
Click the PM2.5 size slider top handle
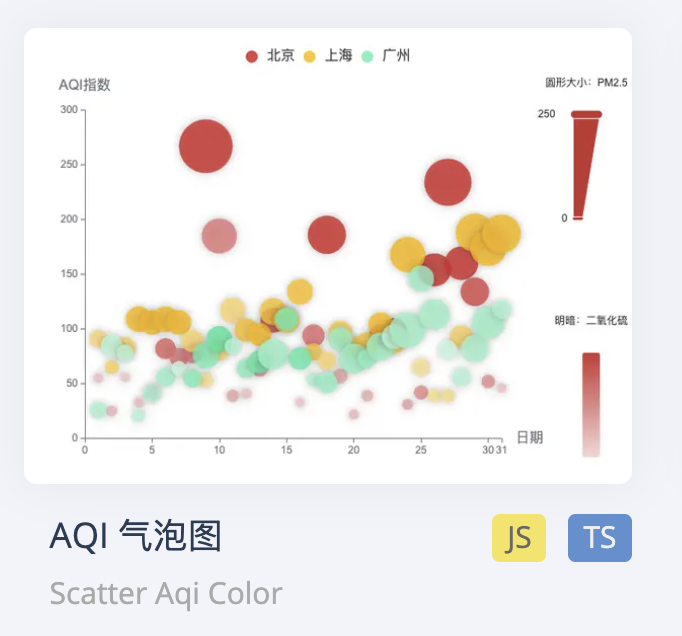[x=587, y=114]
